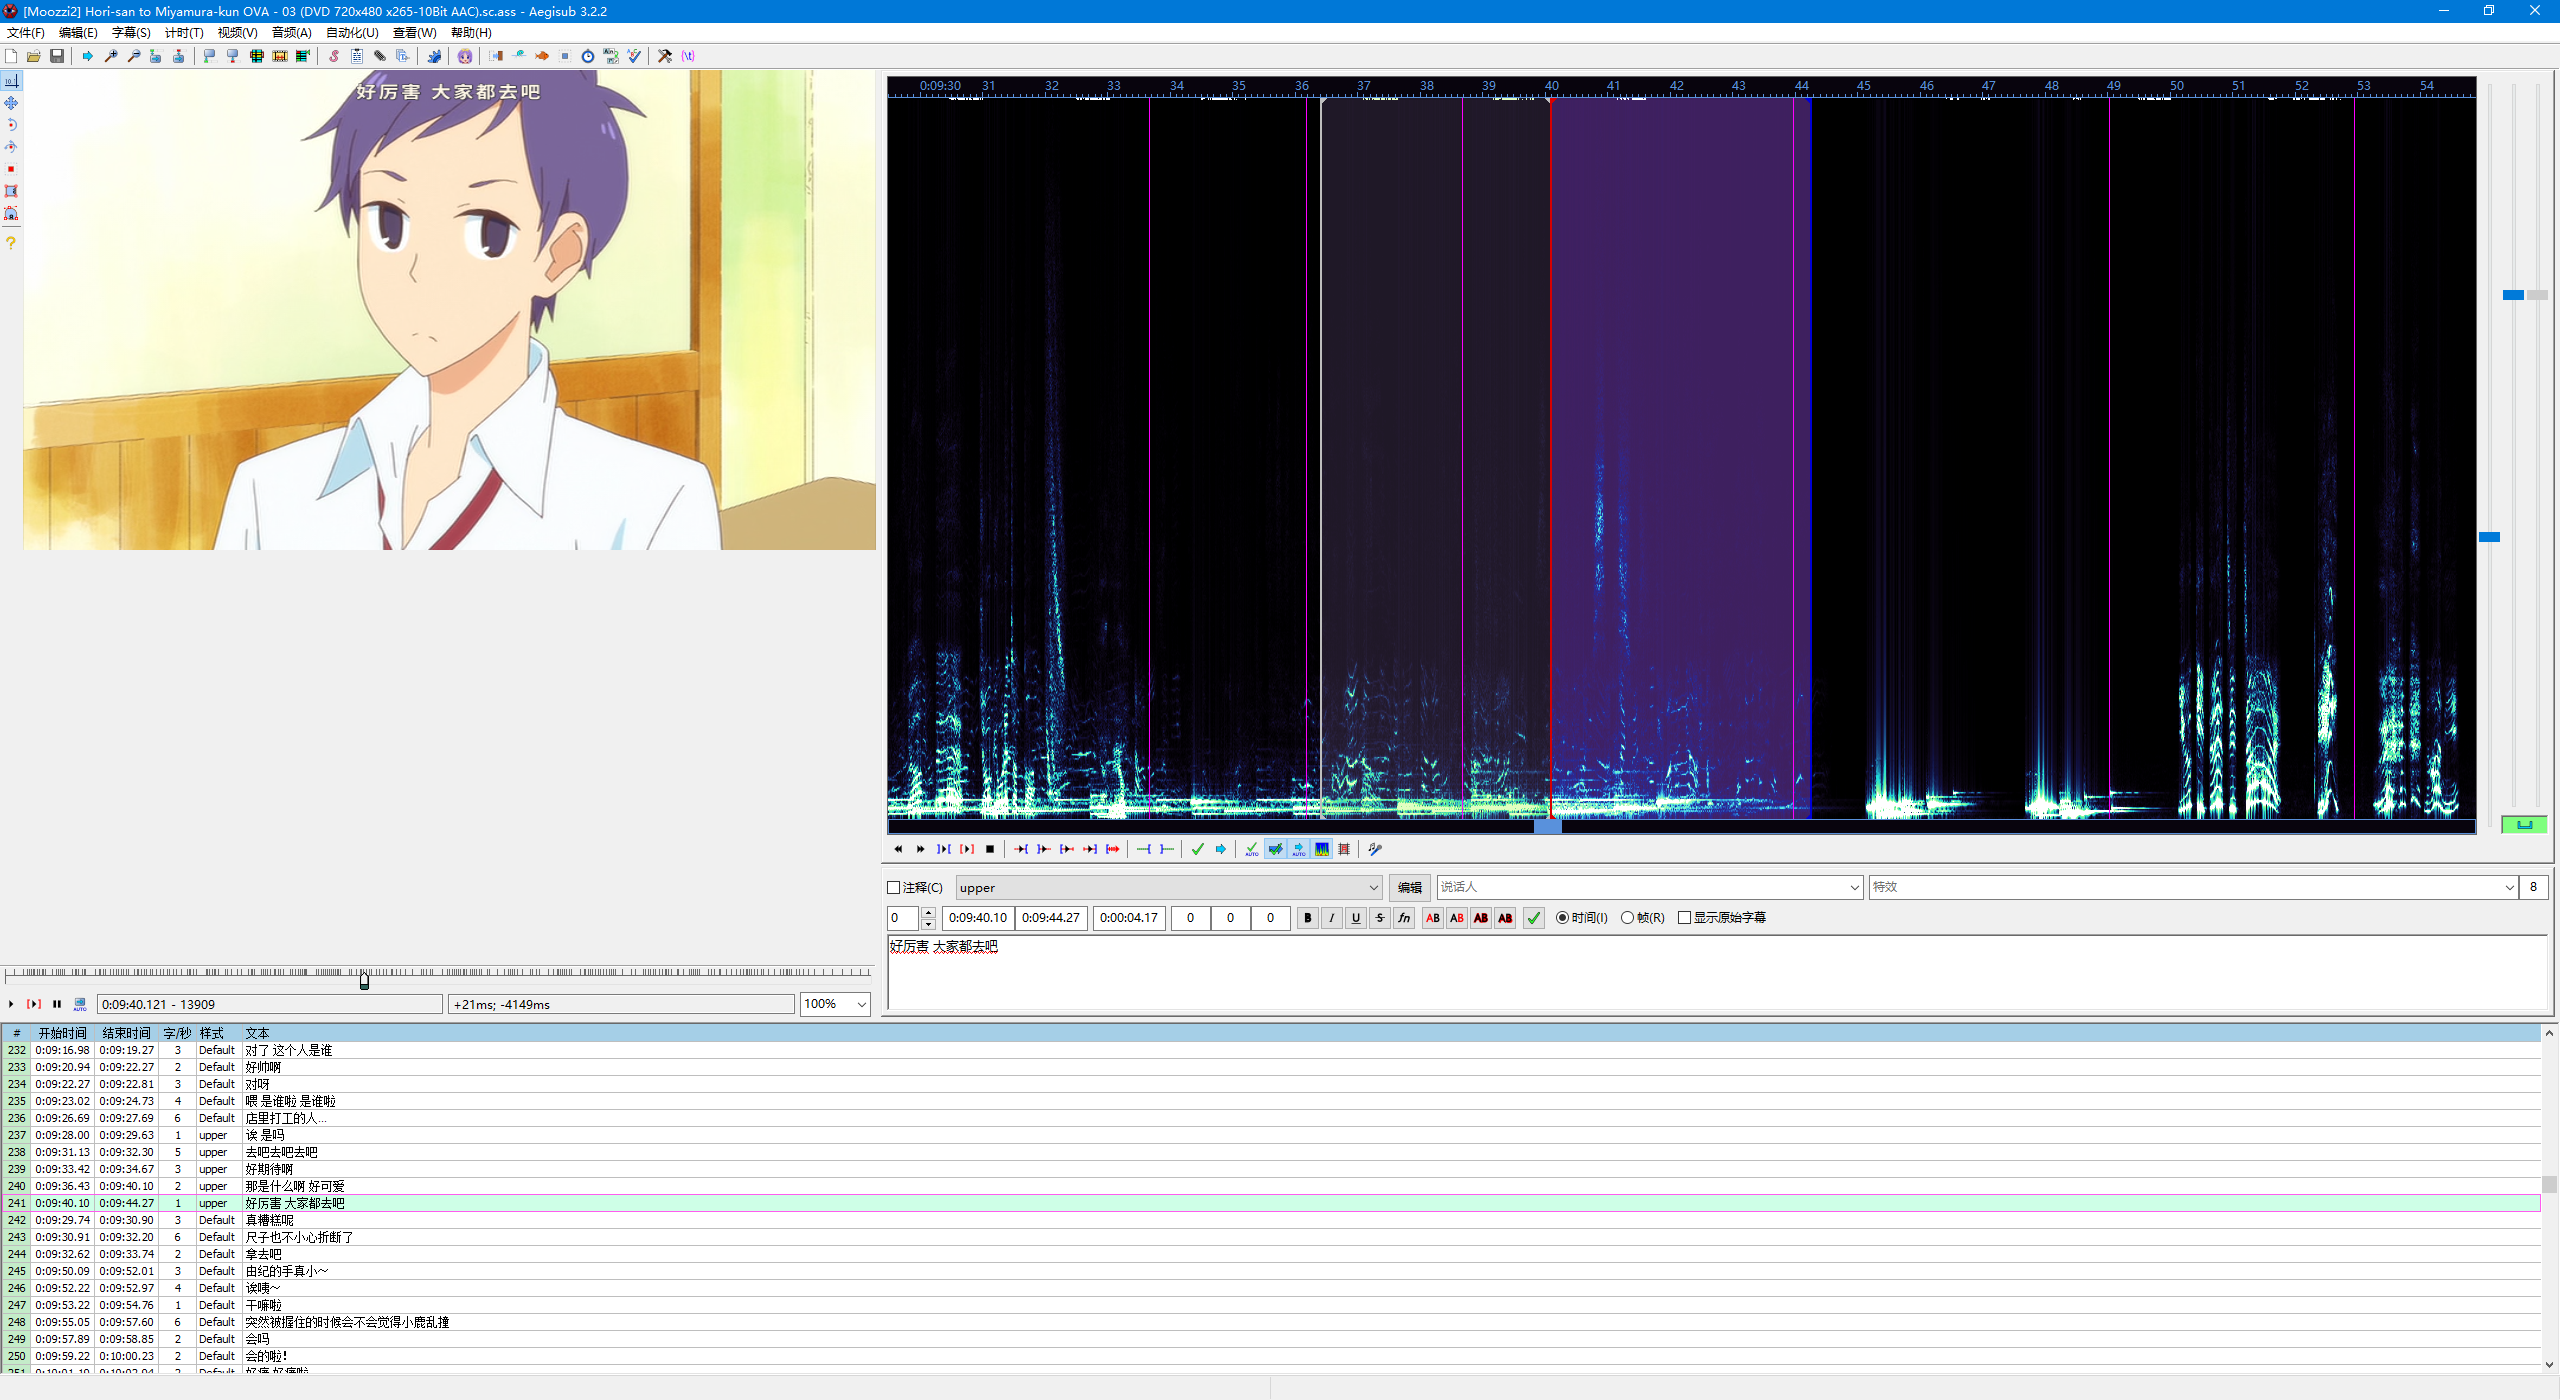The width and height of the screenshot is (2560, 1400).
Task: Open Options hammer and wrench icon
Action: (x=665, y=56)
